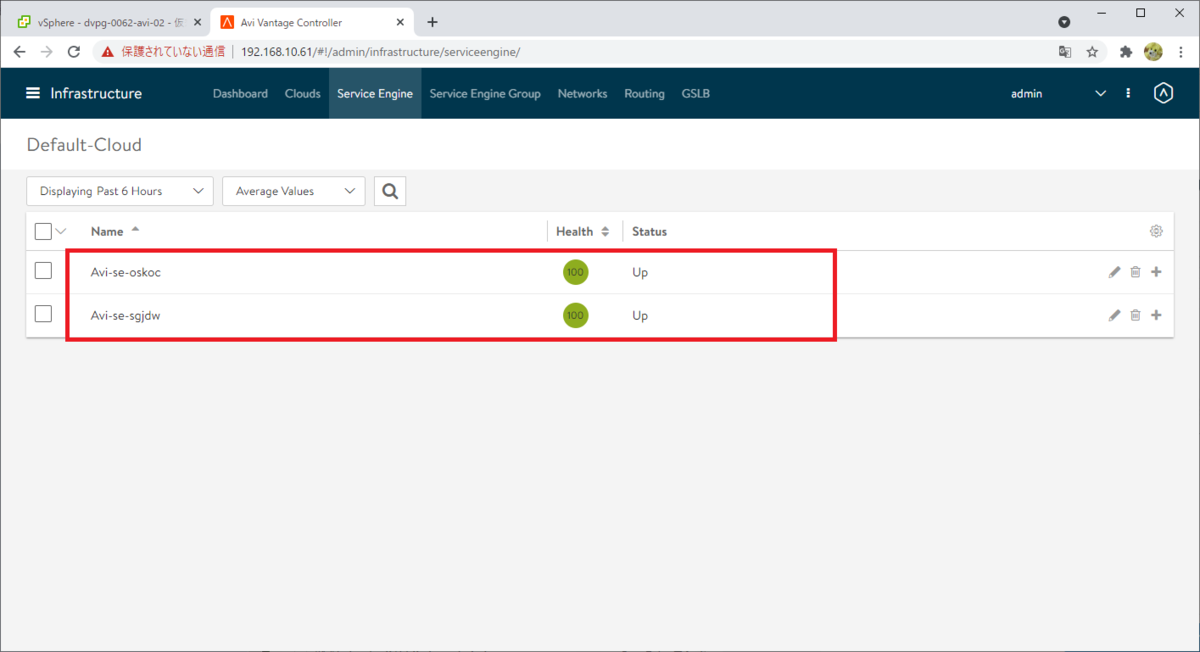The width and height of the screenshot is (1200, 652).
Task: Reload the browser page
Action: 73,52
